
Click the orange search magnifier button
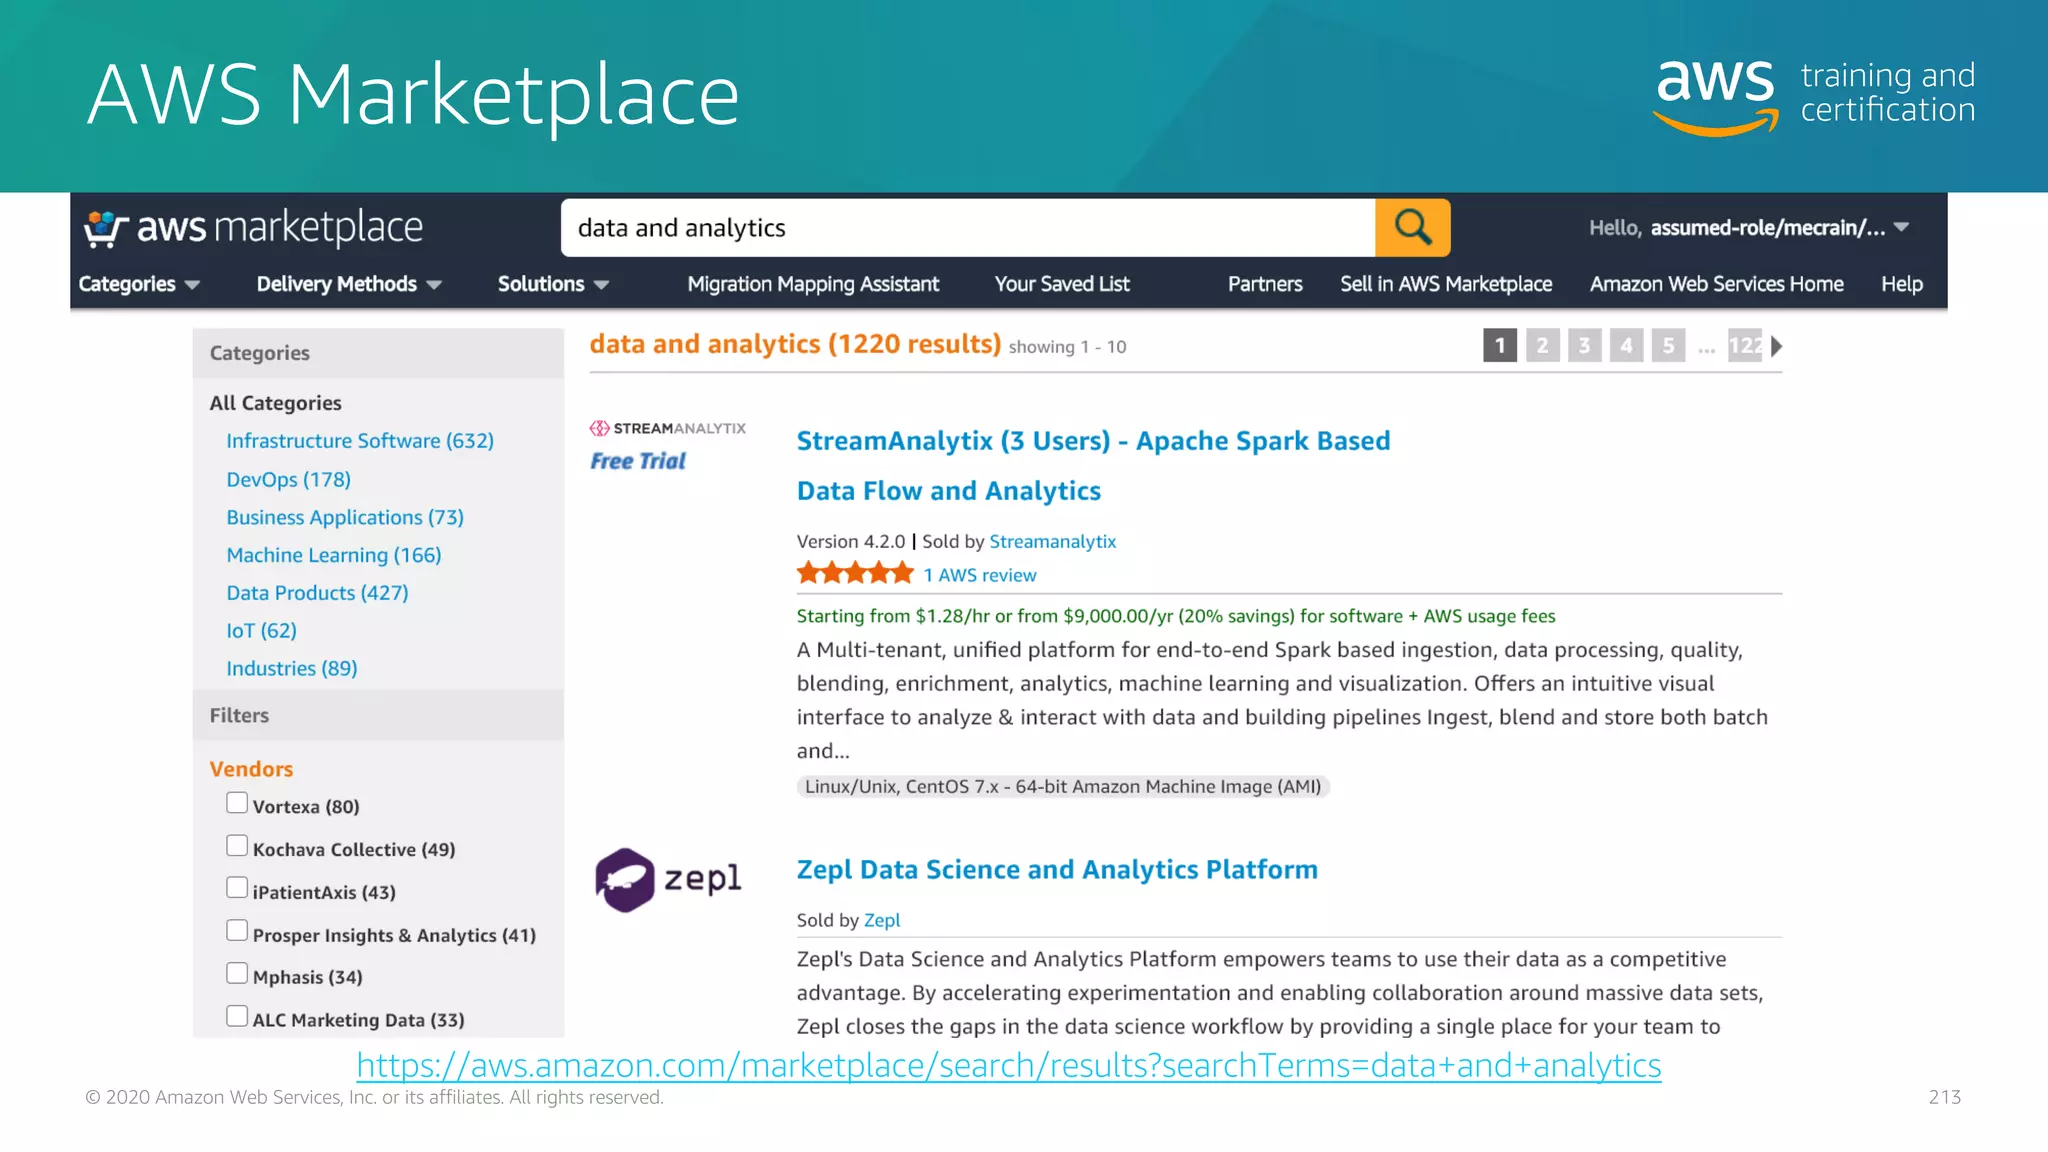[1412, 228]
